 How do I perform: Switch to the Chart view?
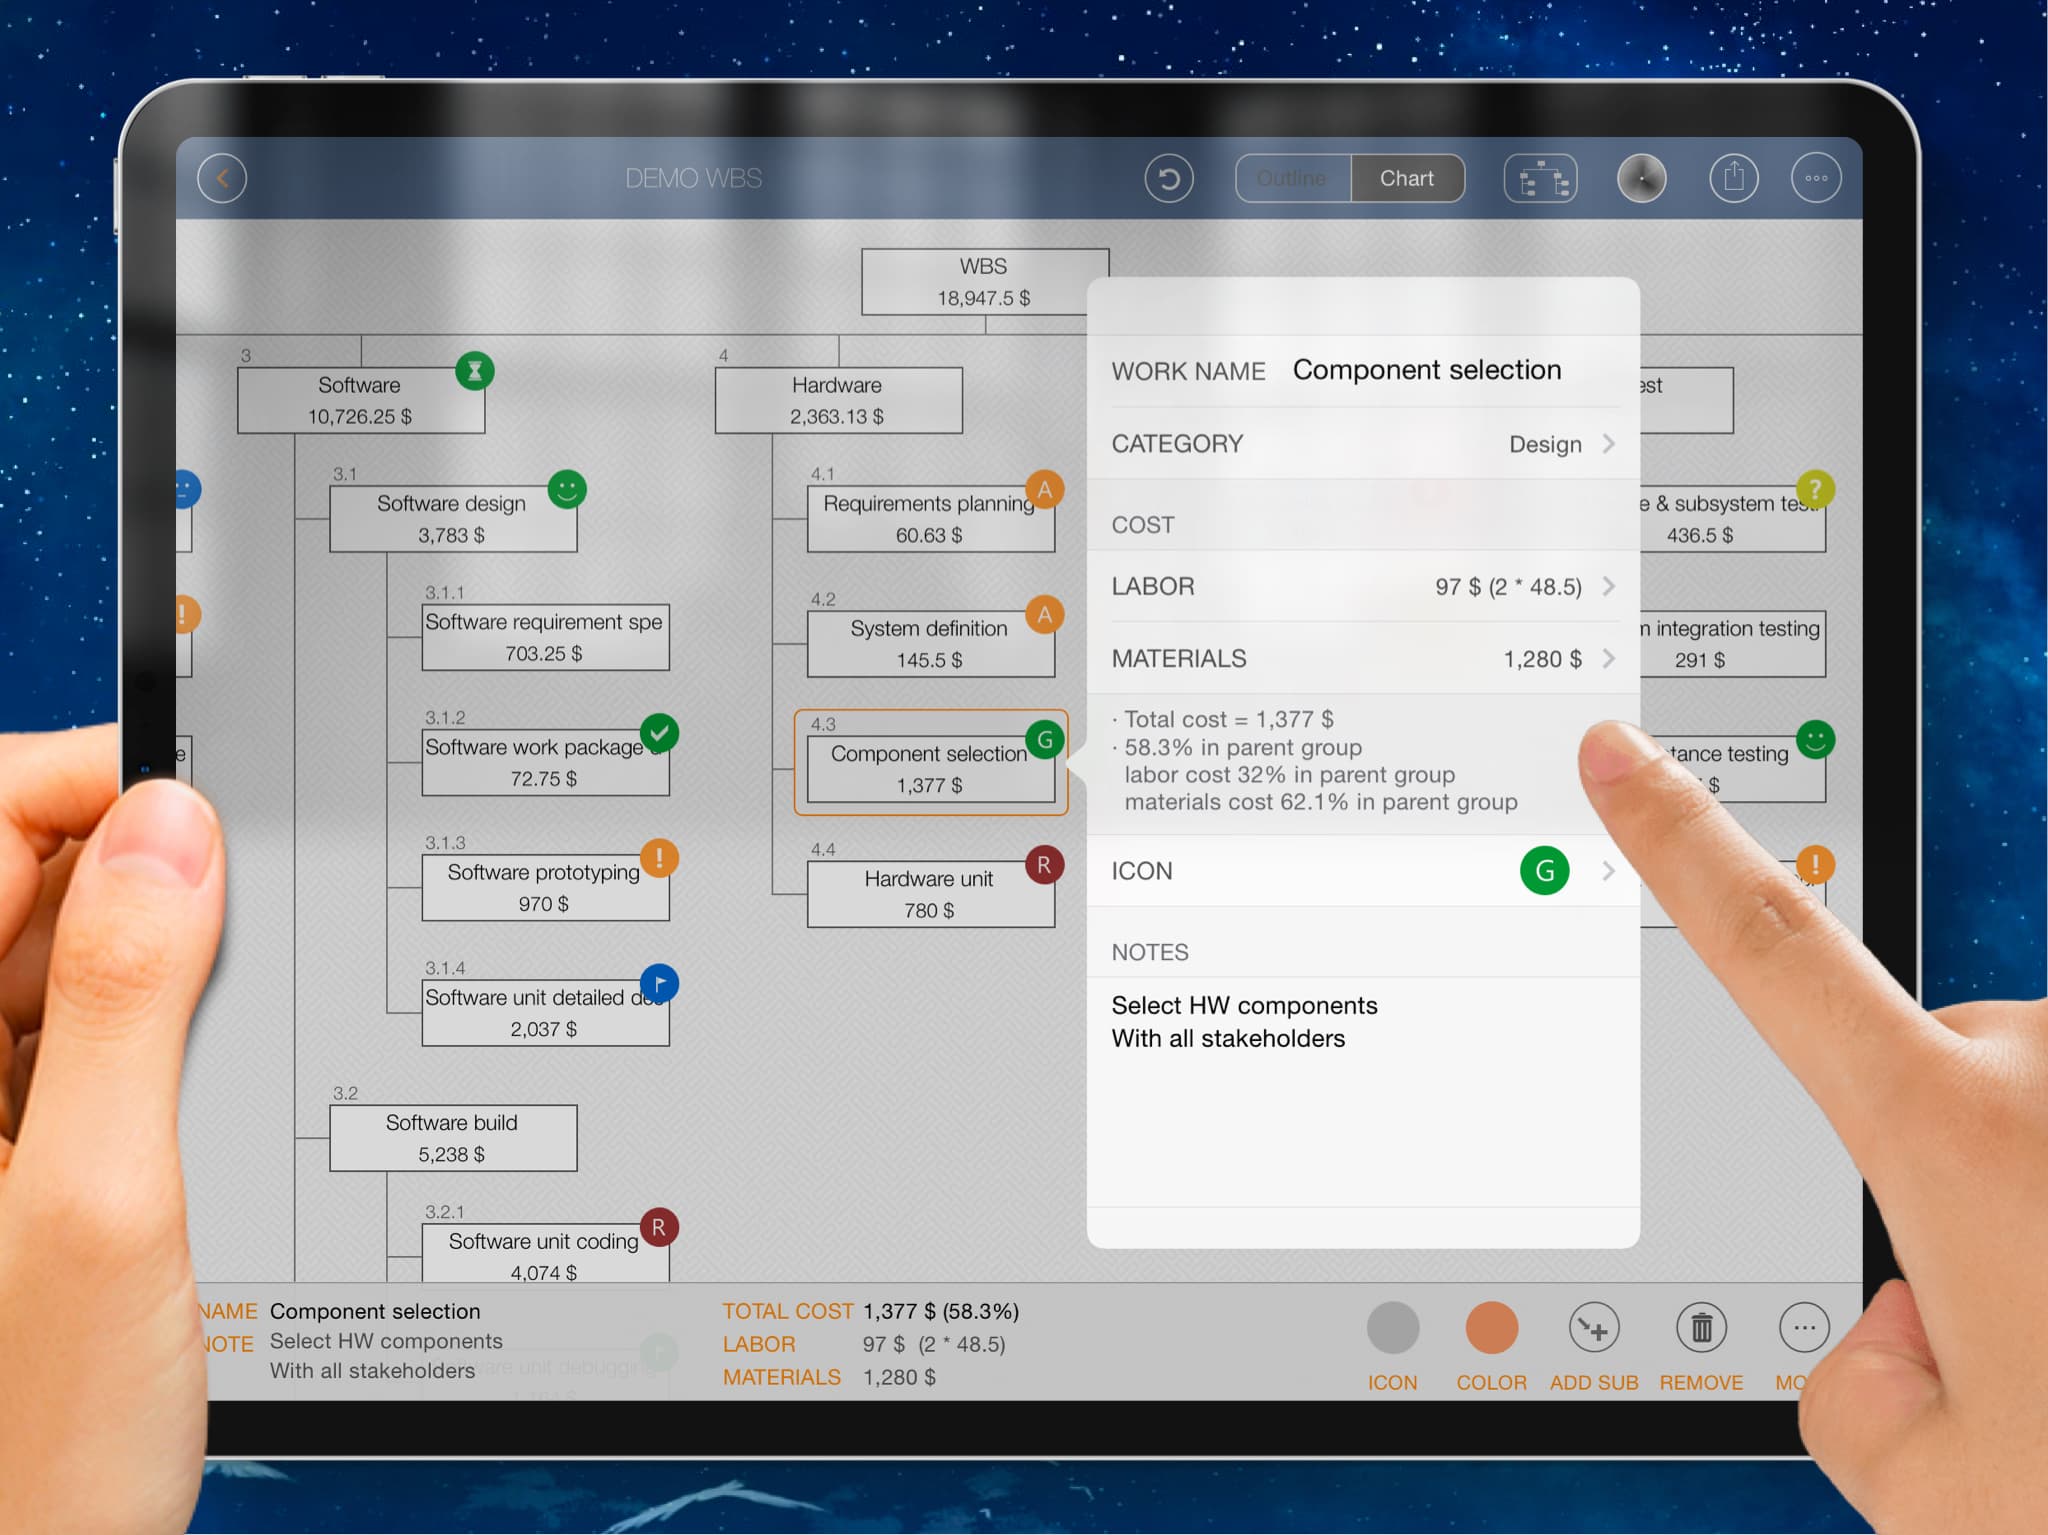[x=1407, y=179]
